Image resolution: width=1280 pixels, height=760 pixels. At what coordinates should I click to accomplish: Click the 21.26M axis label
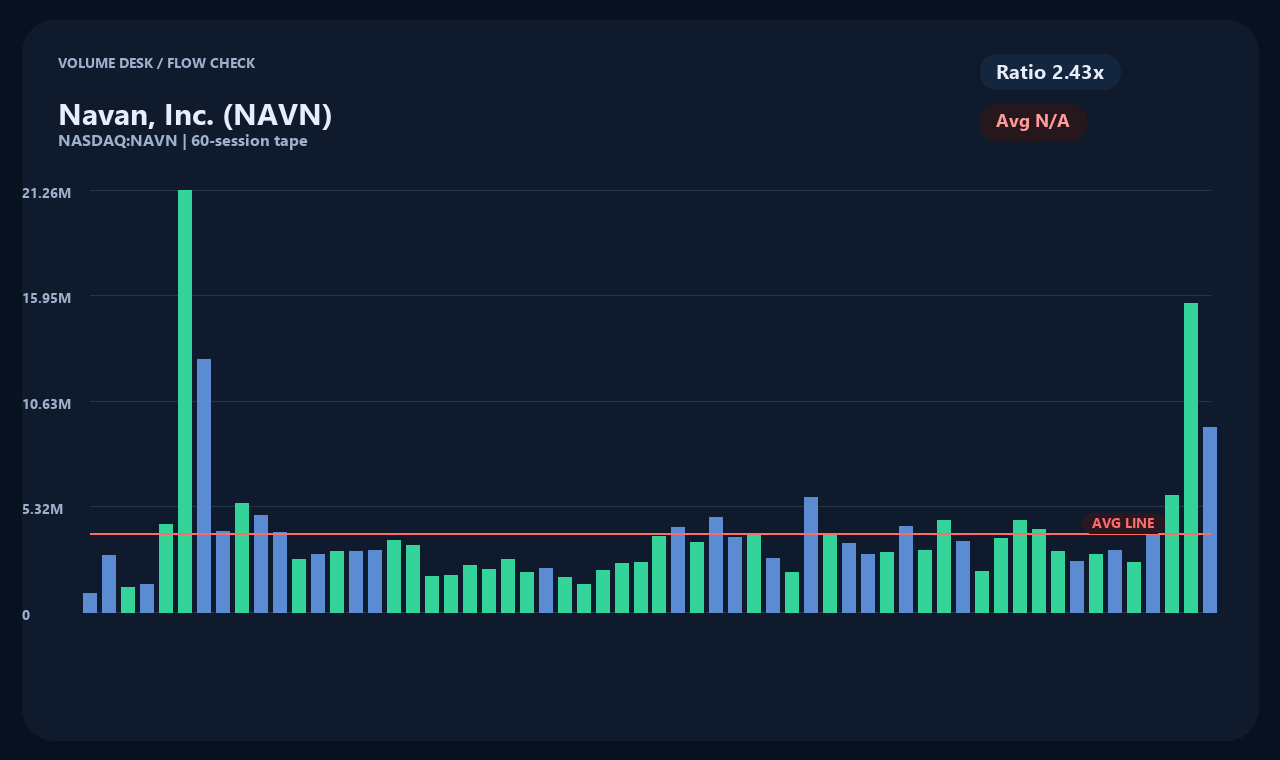pyautogui.click(x=46, y=192)
